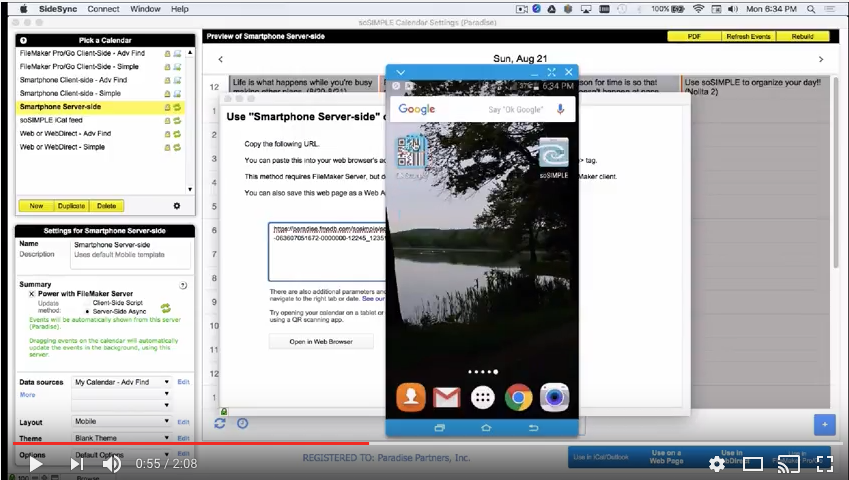This screenshot has width=849, height=480.
Task: Expand the SideSync chevron dropdown menu
Action: [x=401, y=73]
